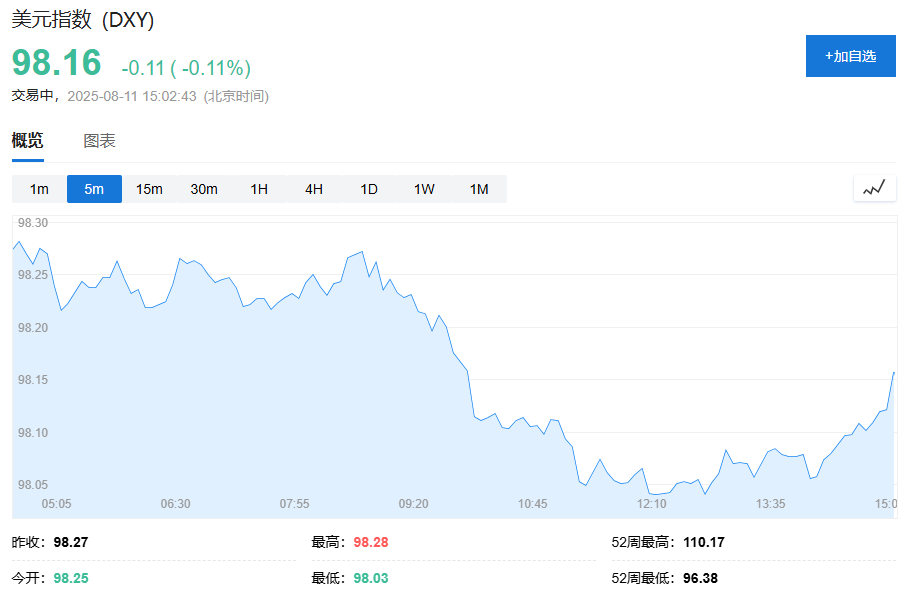The image size is (912, 594).
Task: Click the 12:10 time axis label
Action: tap(651, 504)
